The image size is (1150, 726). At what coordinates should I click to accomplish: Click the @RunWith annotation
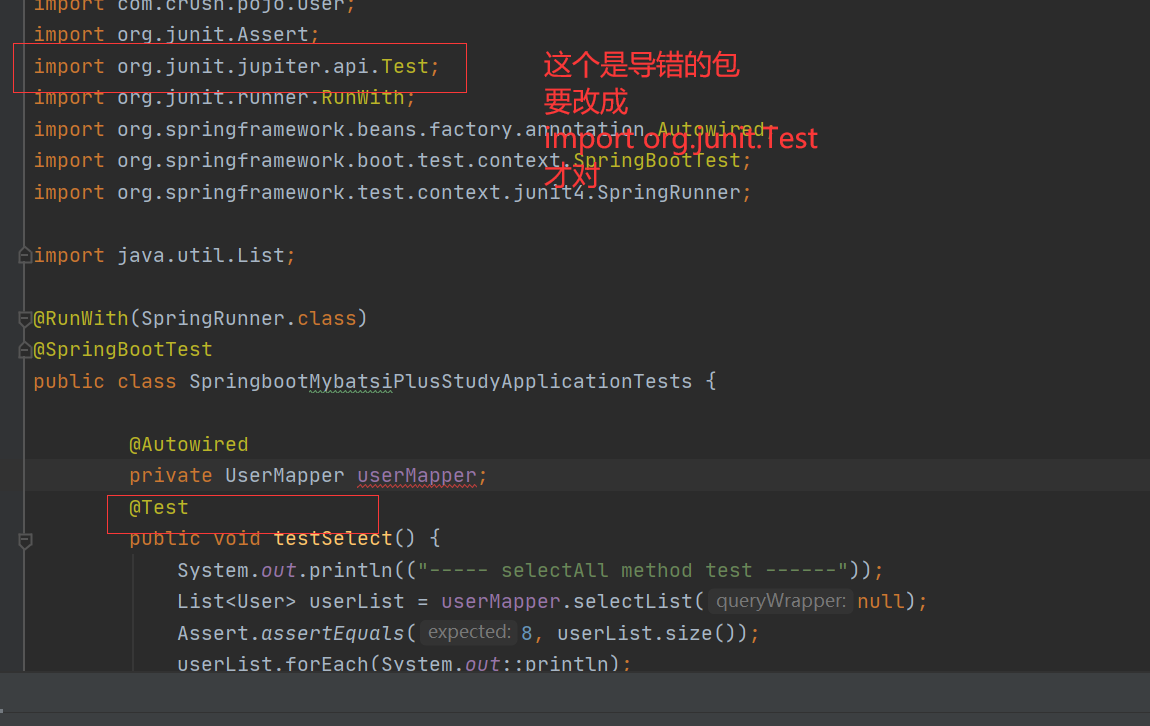[x=81, y=318]
